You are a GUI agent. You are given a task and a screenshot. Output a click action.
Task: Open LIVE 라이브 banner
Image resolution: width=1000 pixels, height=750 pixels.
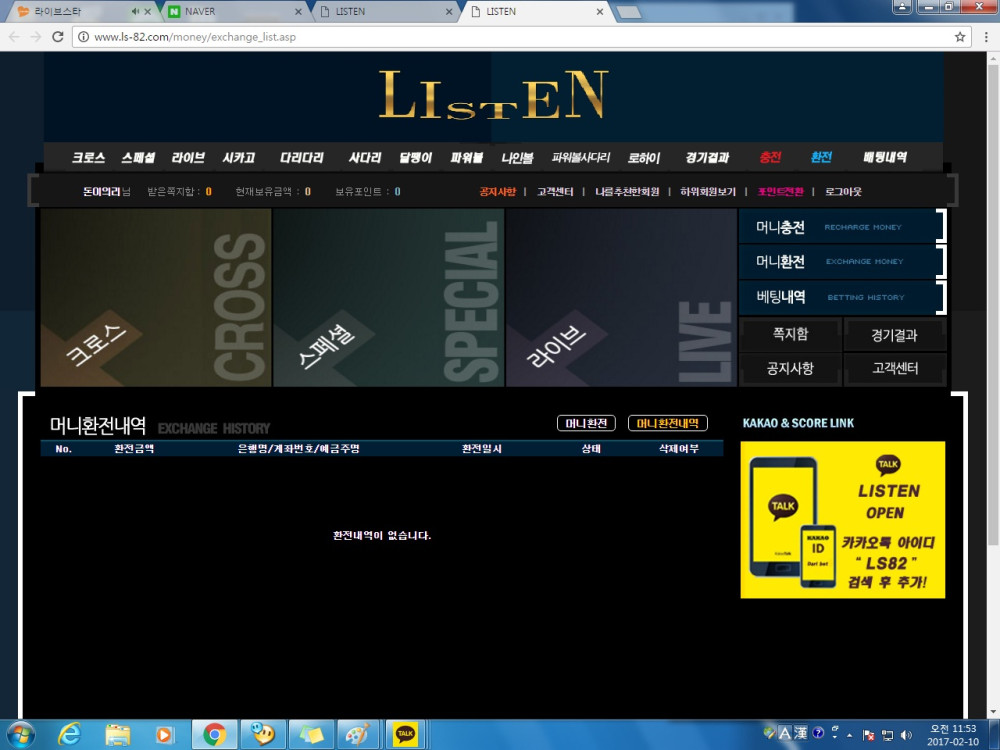(x=621, y=297)
